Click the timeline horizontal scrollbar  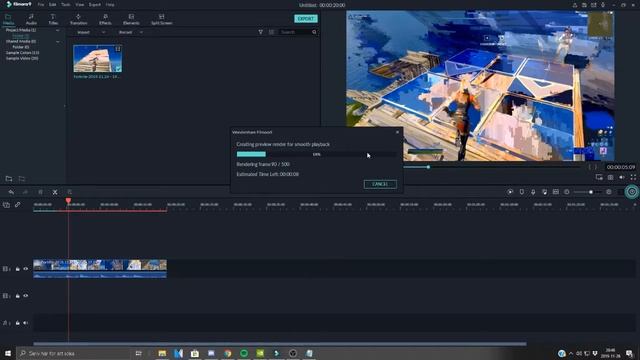pos(280,344)
